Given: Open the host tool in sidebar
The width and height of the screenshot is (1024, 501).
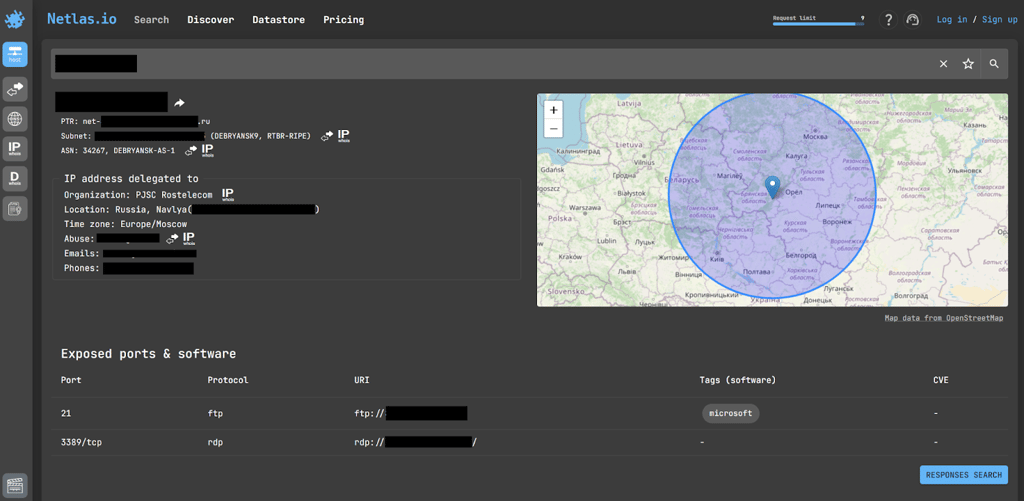Looking at the screenshot, I should point(15,54).
